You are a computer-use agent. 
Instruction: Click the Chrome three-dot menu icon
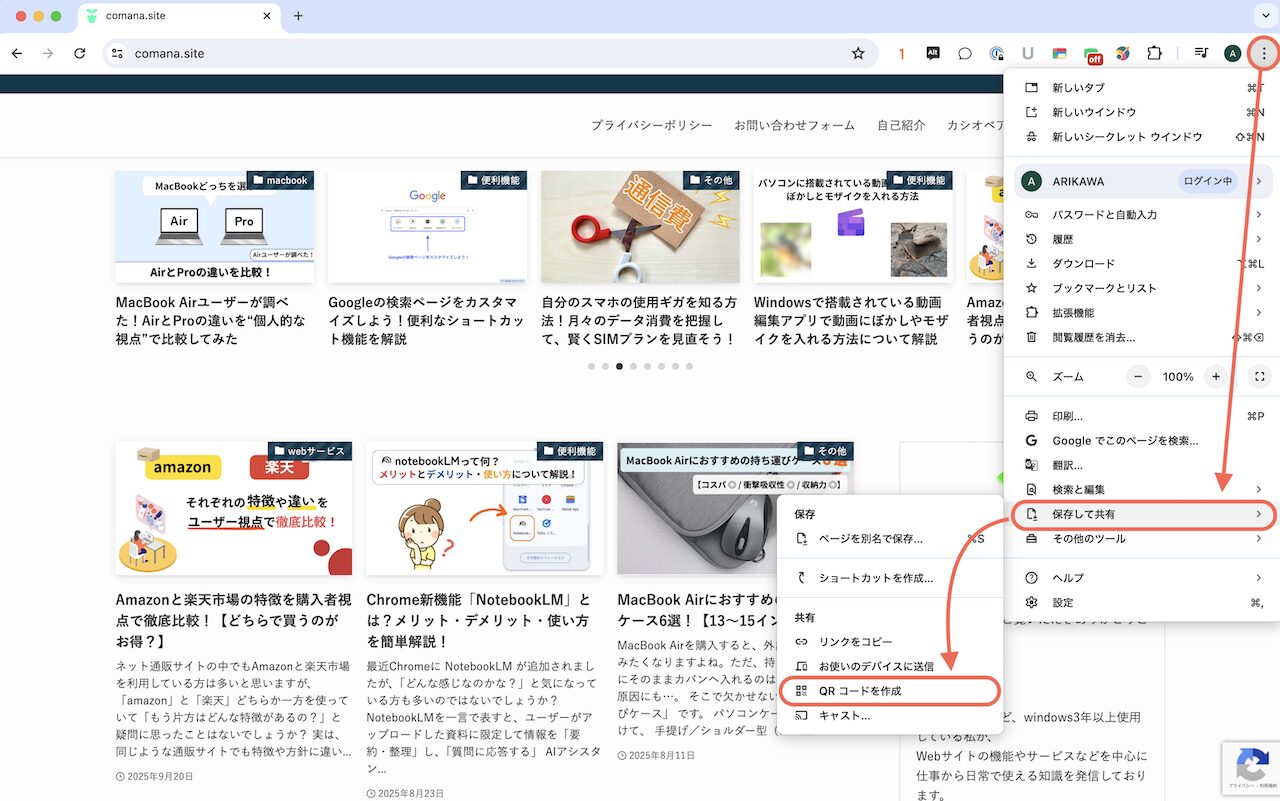pyautogui.click(x=1264, y=53)
